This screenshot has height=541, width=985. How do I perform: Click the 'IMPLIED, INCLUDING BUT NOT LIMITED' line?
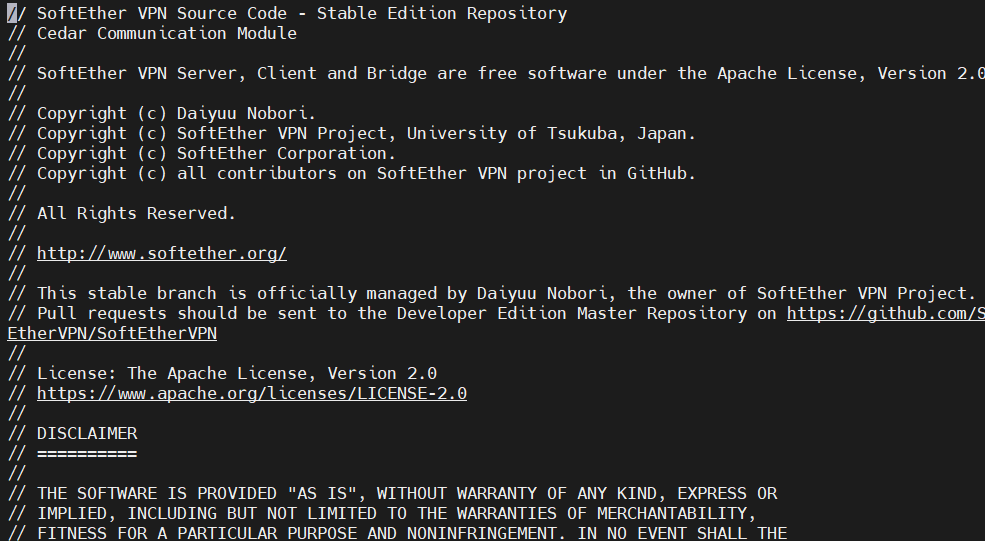coord(382,513)
